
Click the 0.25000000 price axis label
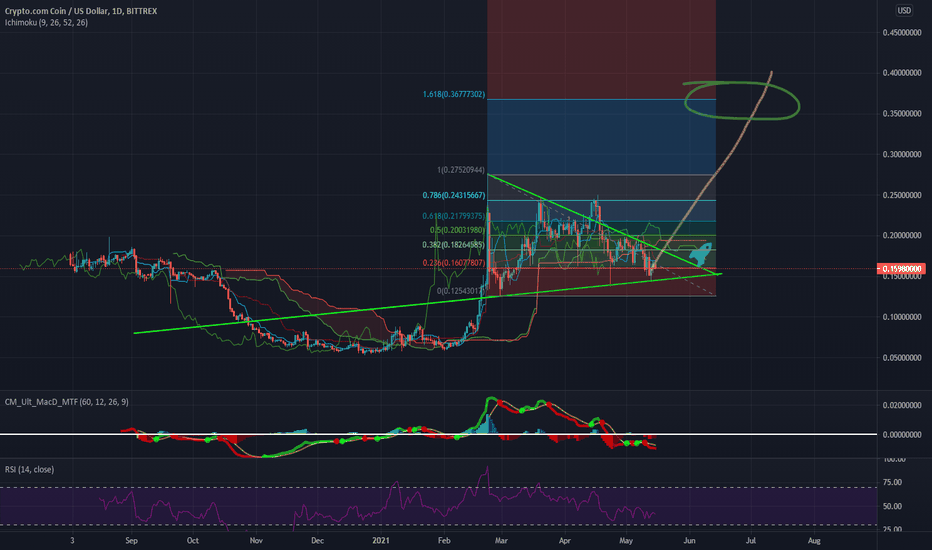pyautogui.click(x=902, y=195)
